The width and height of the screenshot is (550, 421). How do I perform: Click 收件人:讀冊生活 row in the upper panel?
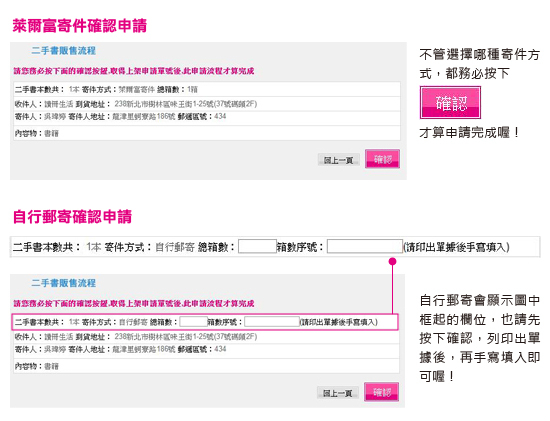pyautogui.click(x=207, y=104)
